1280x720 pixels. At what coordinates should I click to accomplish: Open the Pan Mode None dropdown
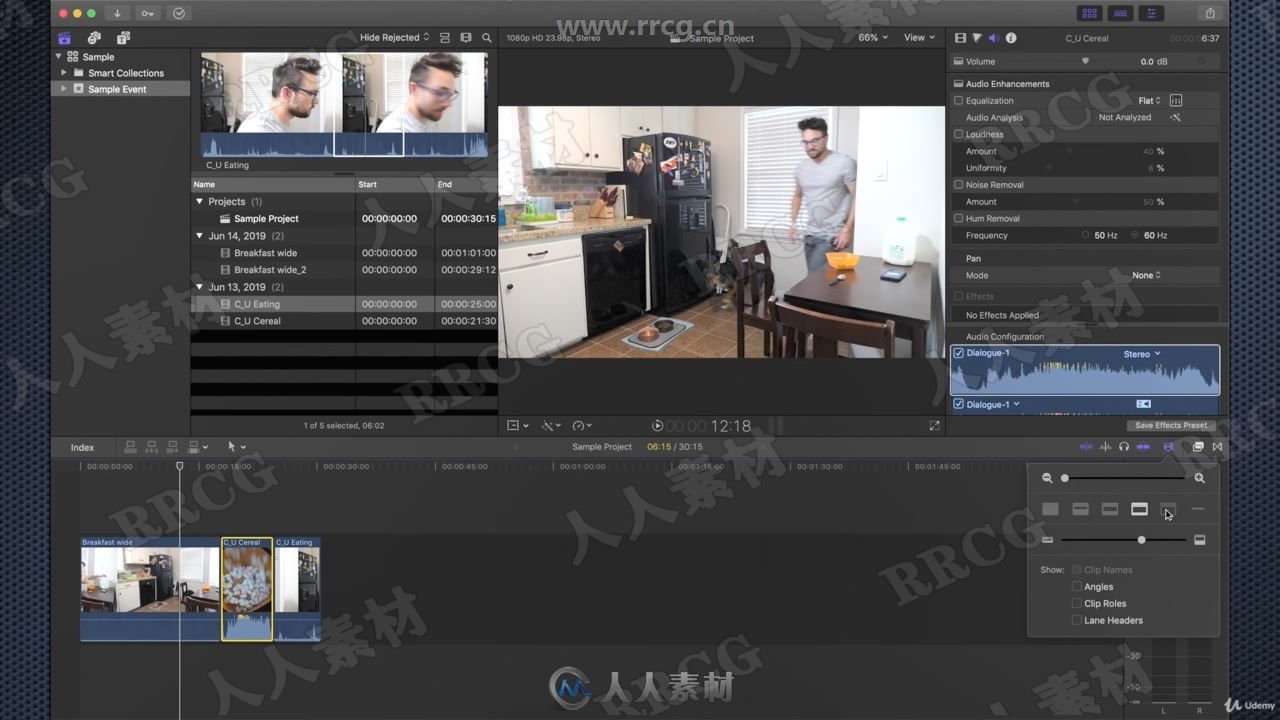(1146, 275)
